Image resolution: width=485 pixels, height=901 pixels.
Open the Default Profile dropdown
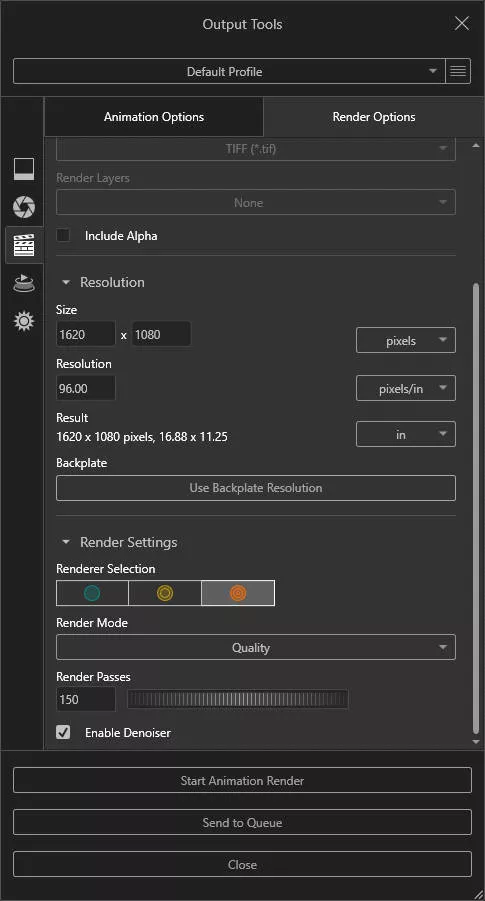click(x=229, y=71)
